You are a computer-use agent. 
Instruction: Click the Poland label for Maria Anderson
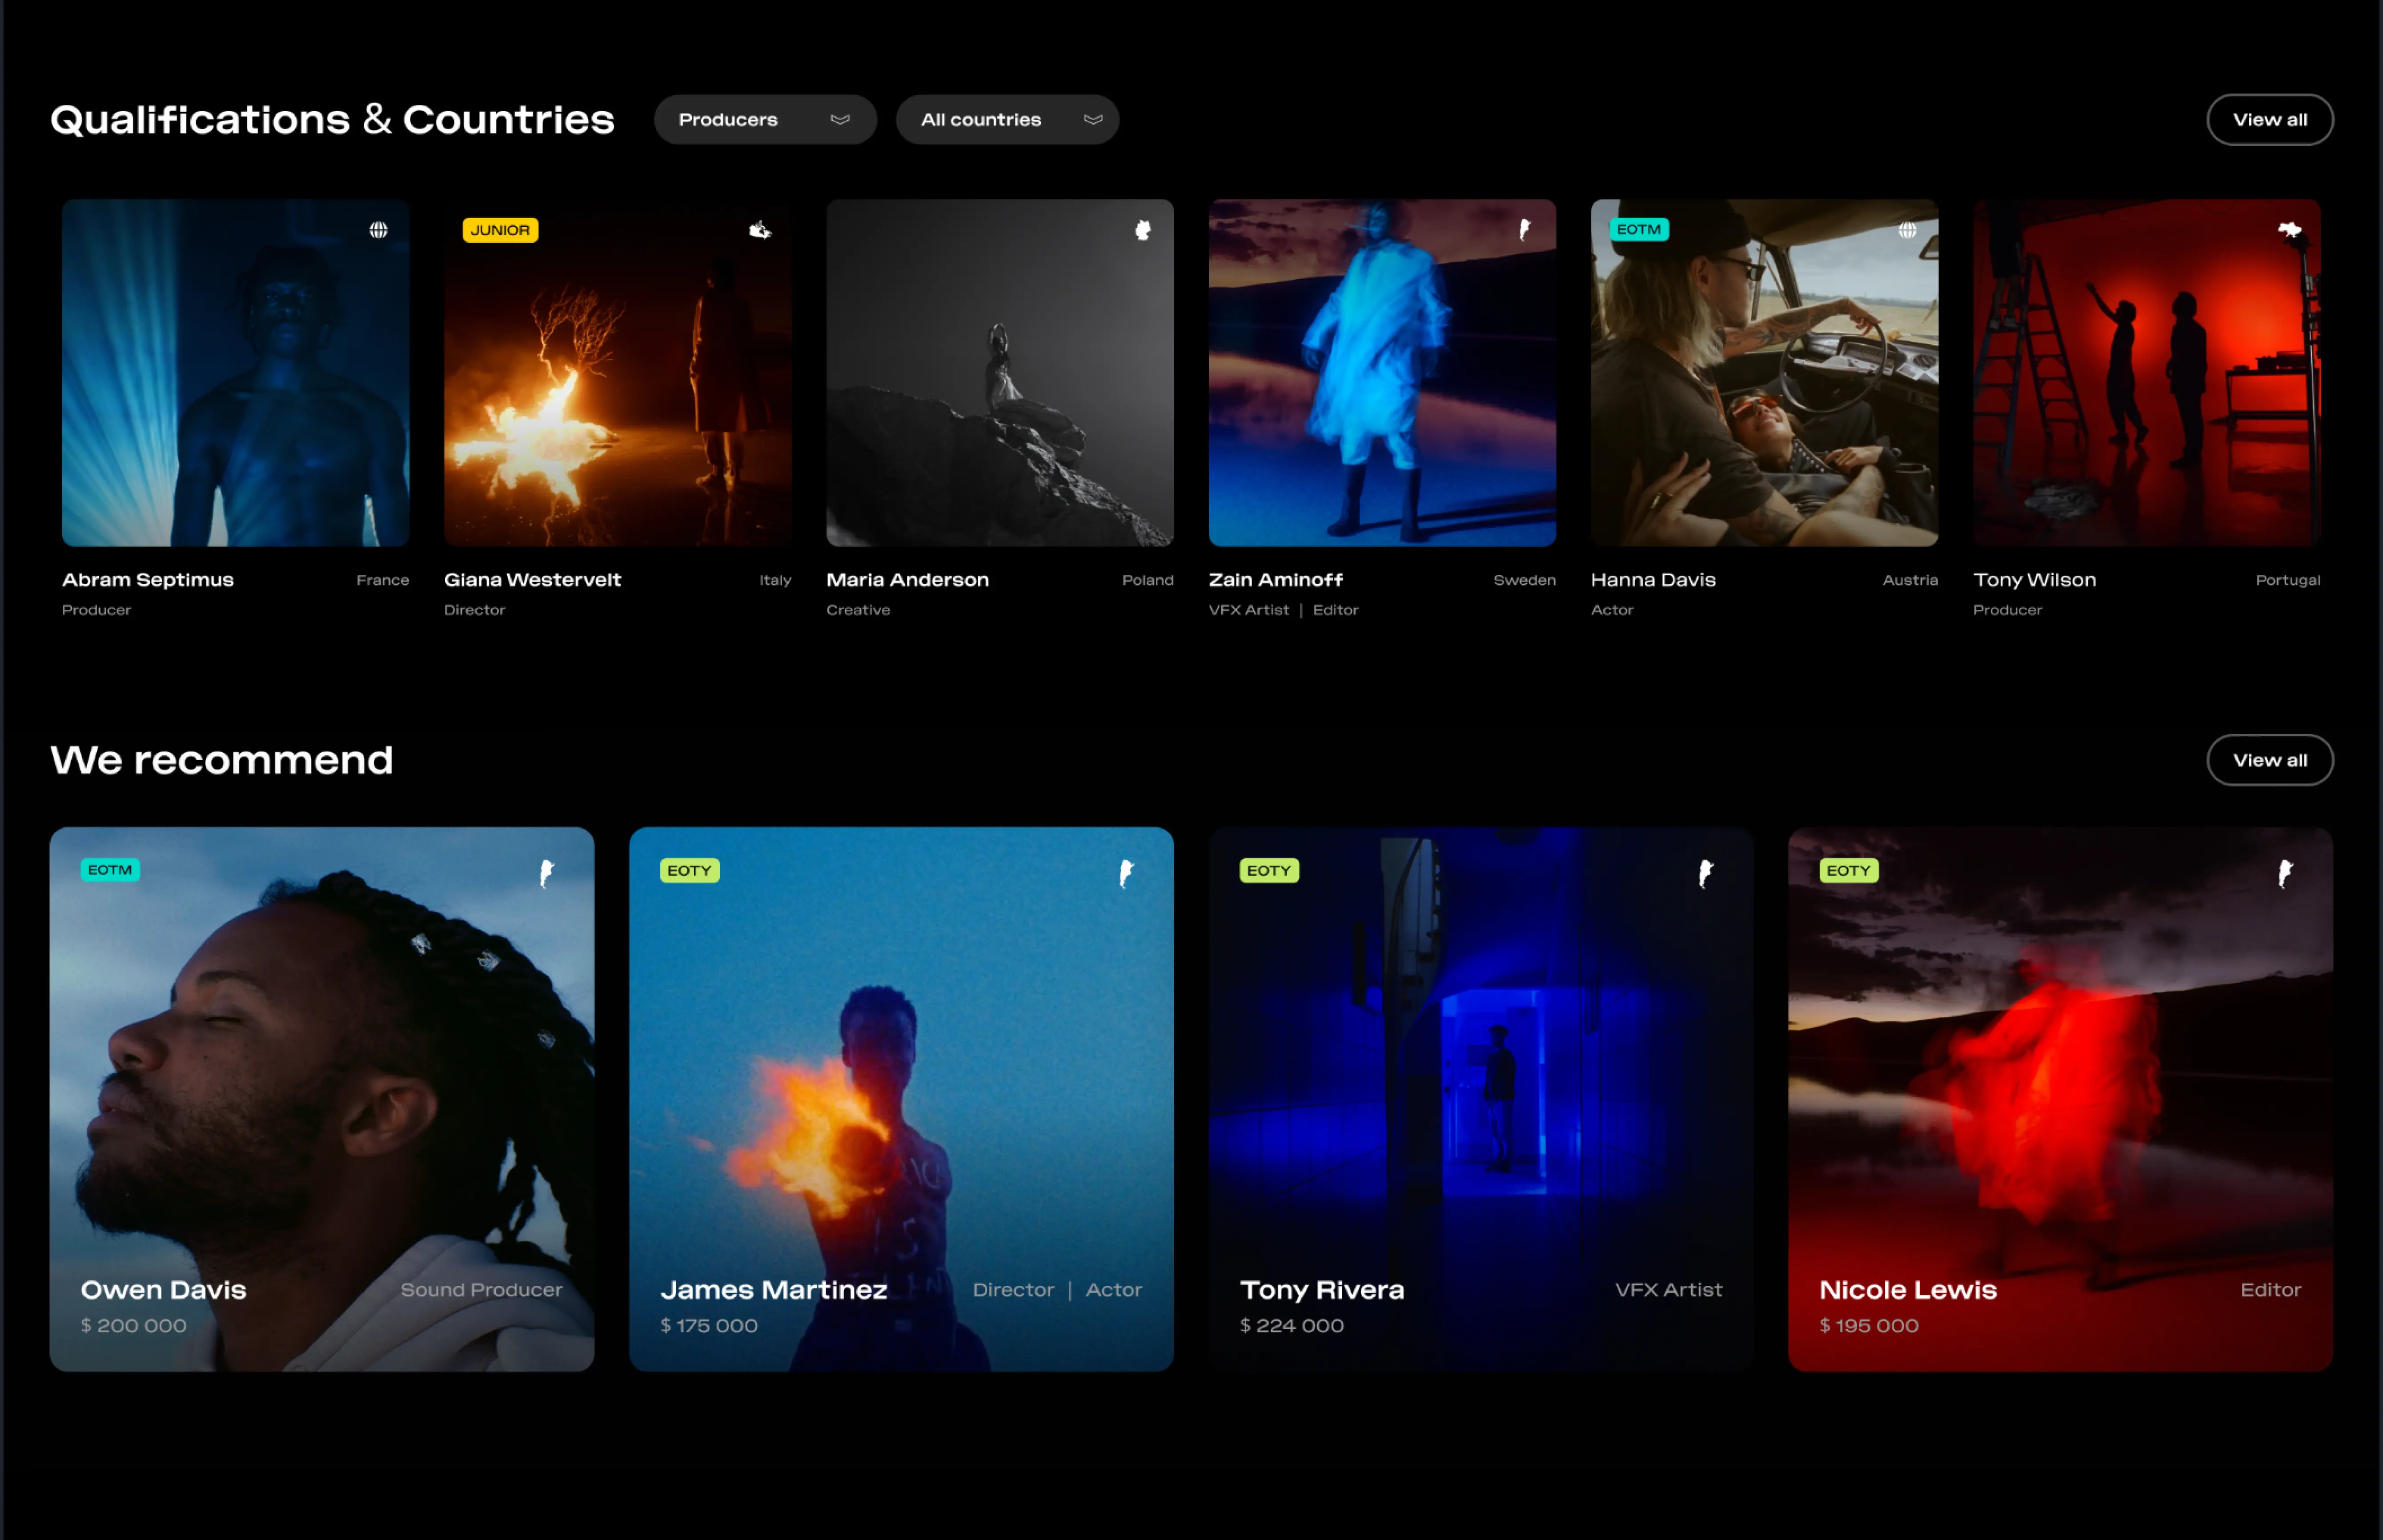[1147, 580]
